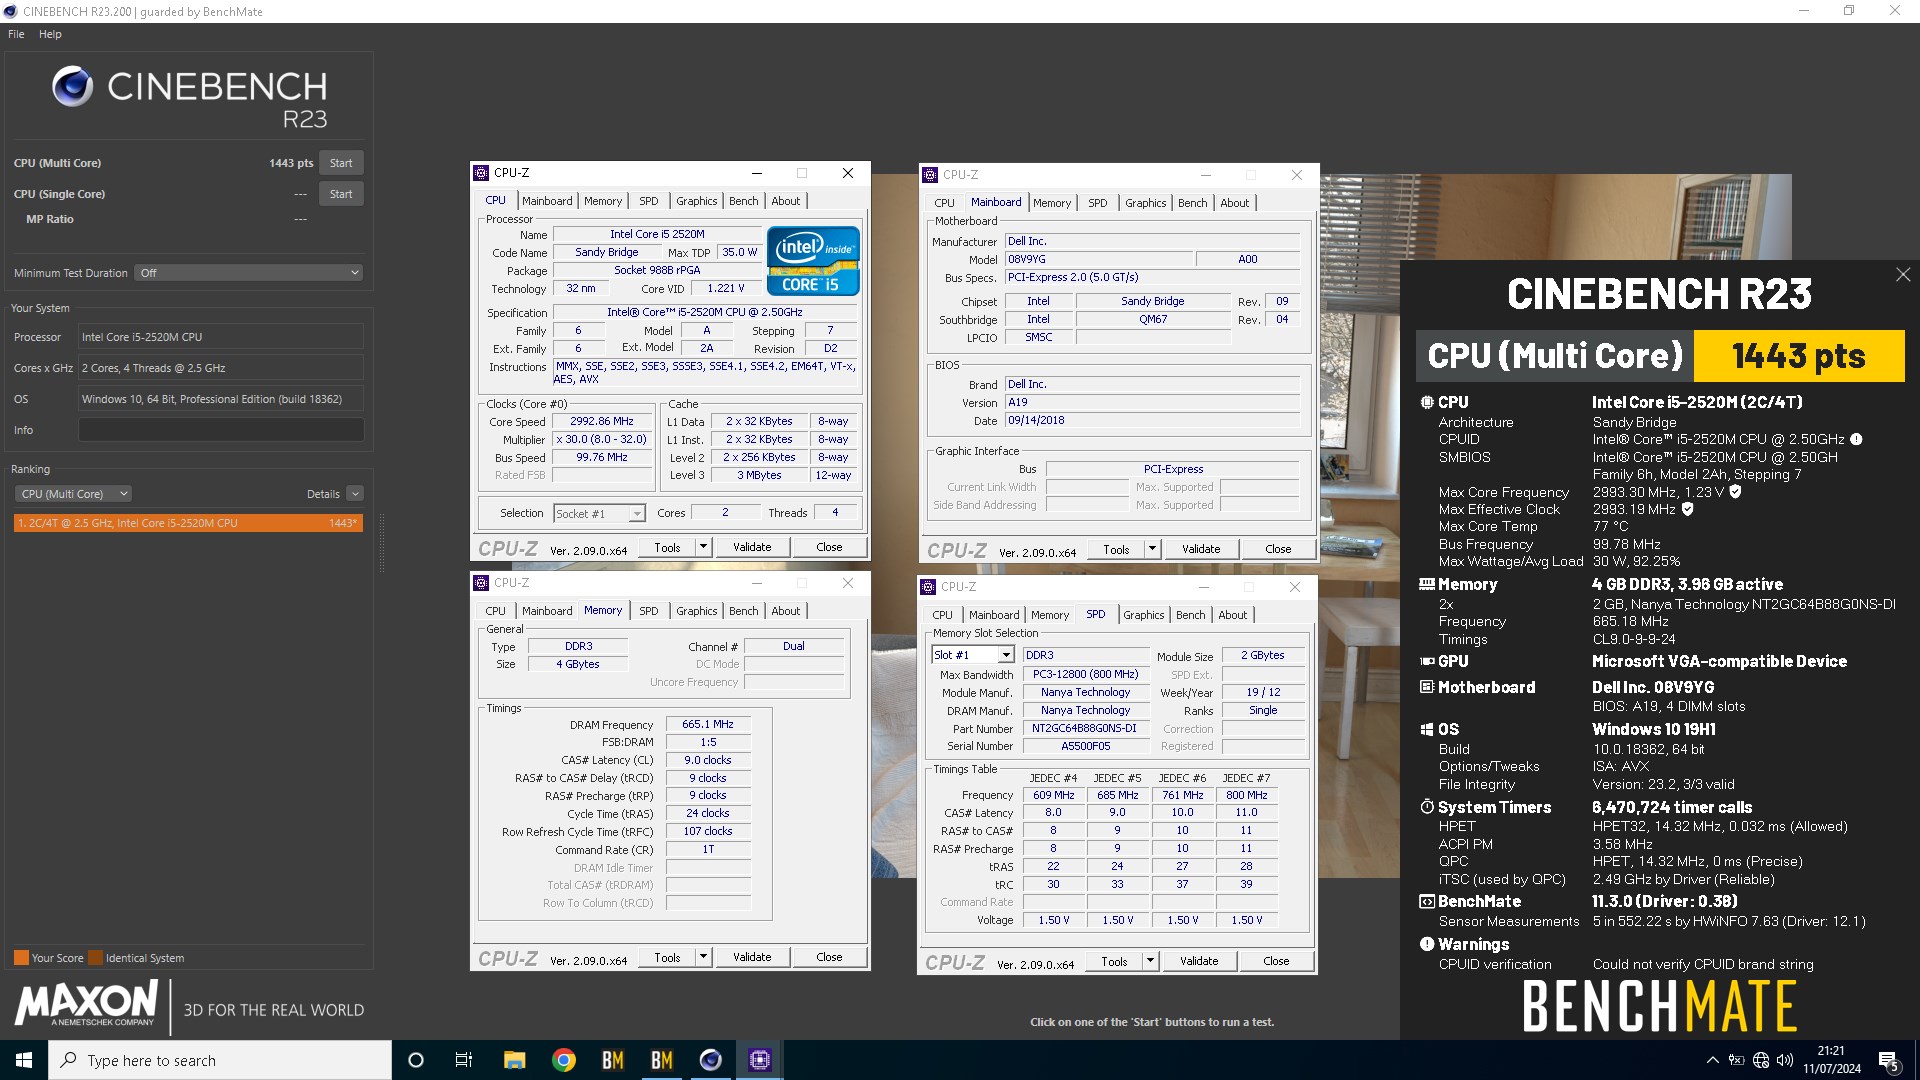Select the 2C/4T i5-2520M ranking row
Viewport: 1920px width, 1080px height.
point(188,523)
